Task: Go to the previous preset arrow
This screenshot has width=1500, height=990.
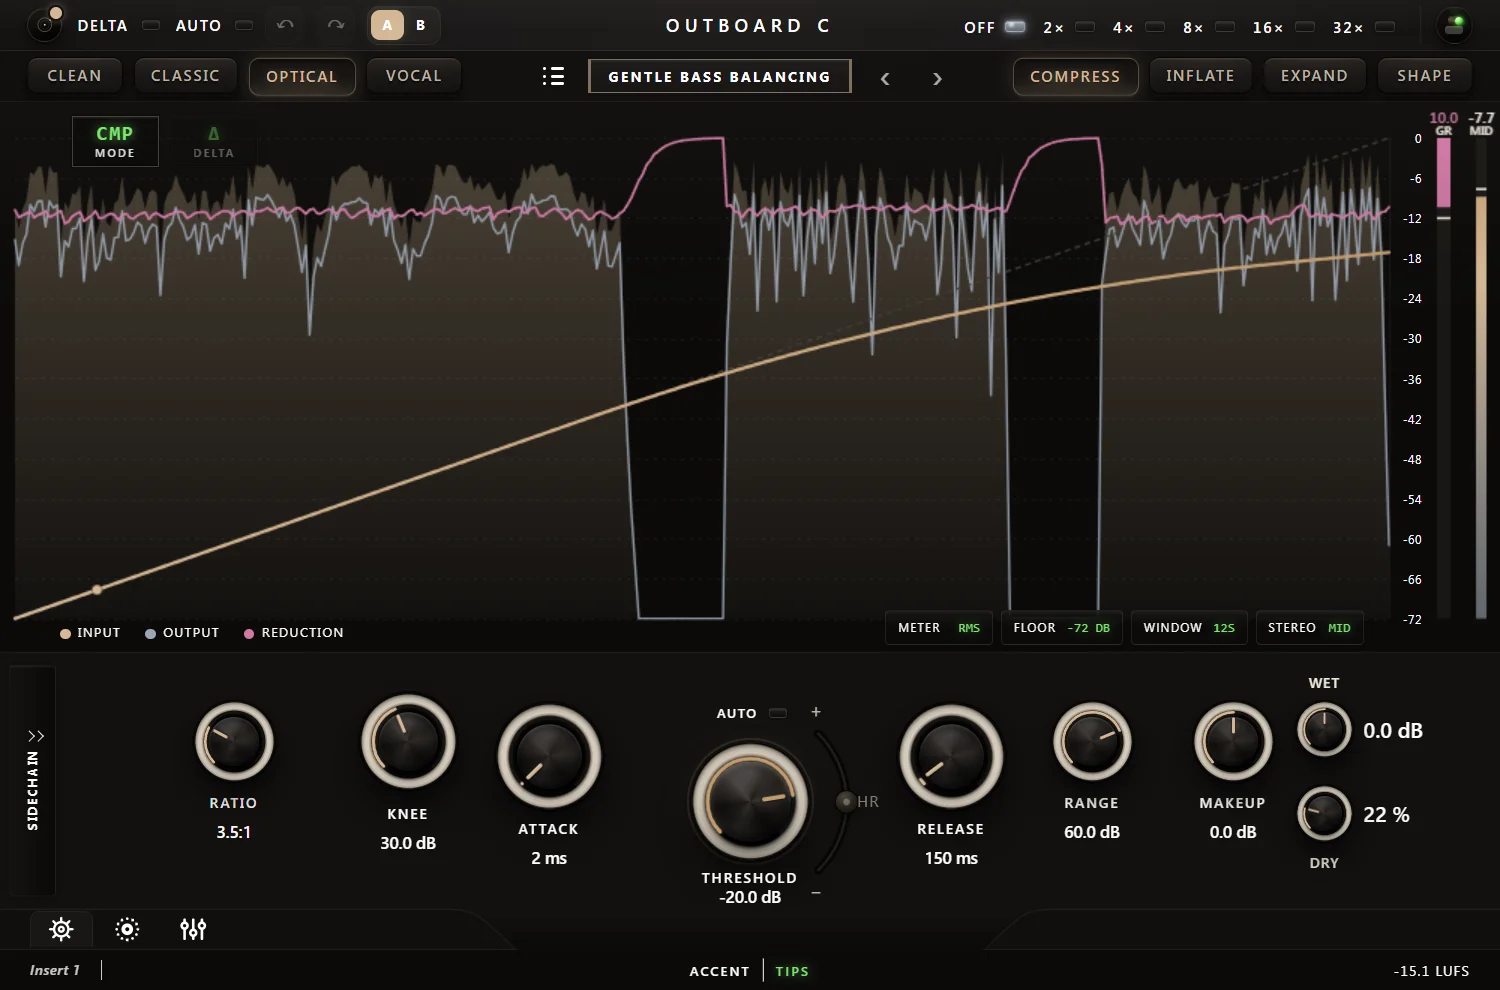Action: coord(885,78)
